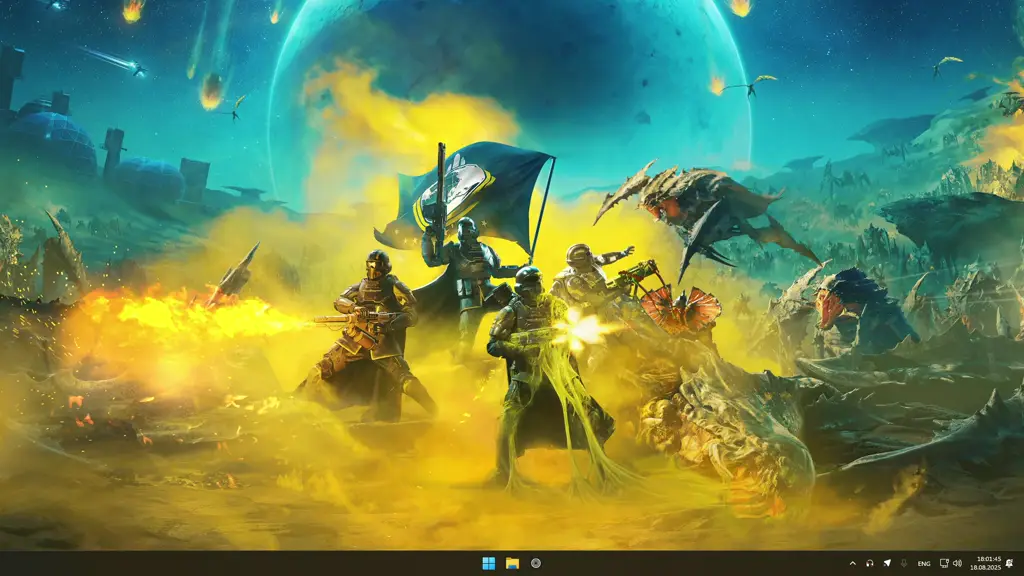Open Telegram from the system tray
Image resolution: width=1024 pixels, height=576 pixels.
(887, 563)
